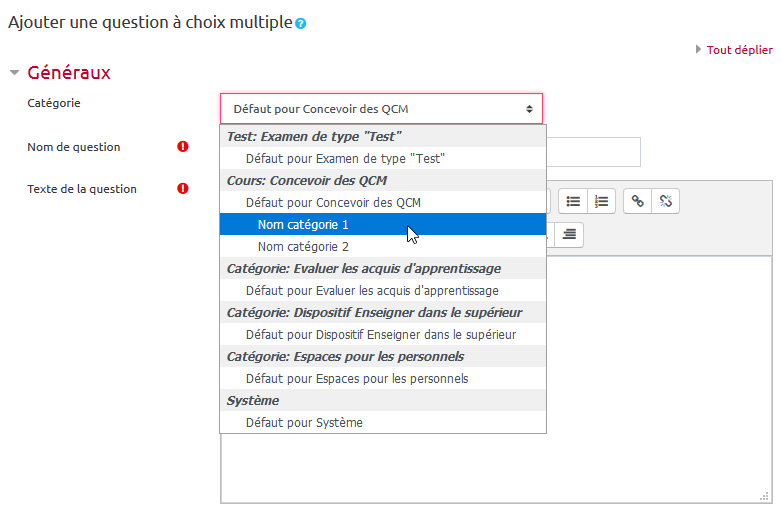
Task: Select Défaut pour Evaluer les acquis d'apprentissage
Action: click(372, 290)
